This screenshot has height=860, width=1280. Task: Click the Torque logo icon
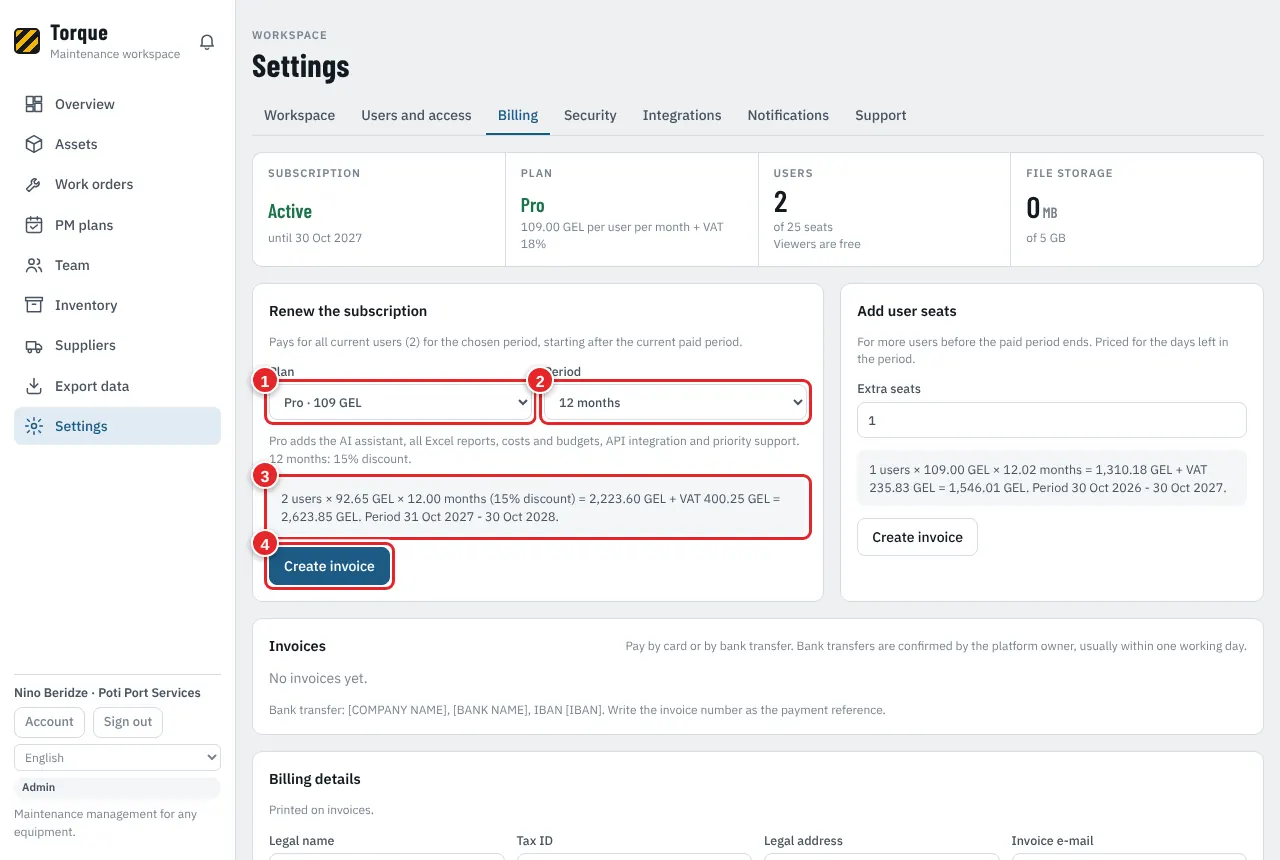coord(27,41)
